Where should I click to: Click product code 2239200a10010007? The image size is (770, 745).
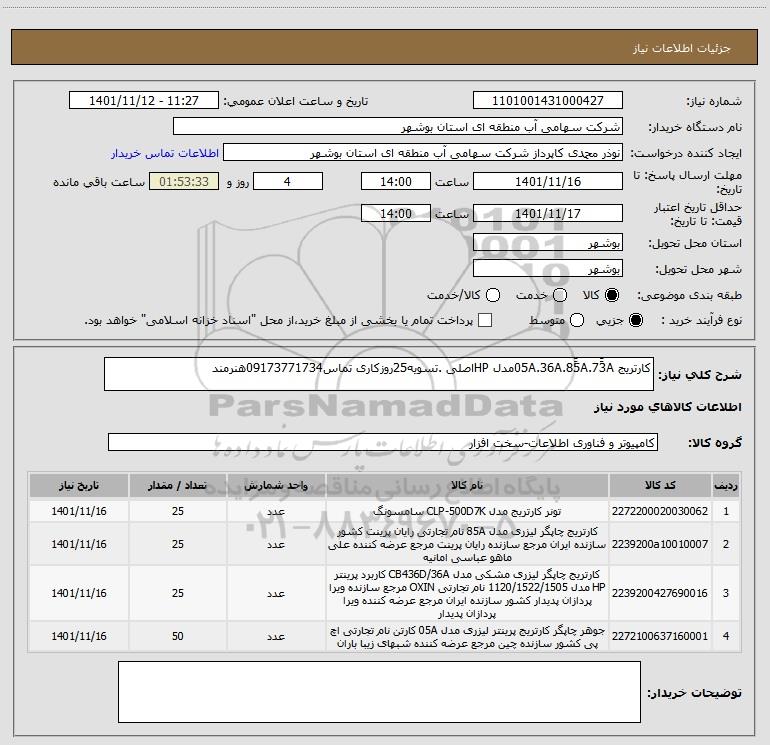point(660,544)
